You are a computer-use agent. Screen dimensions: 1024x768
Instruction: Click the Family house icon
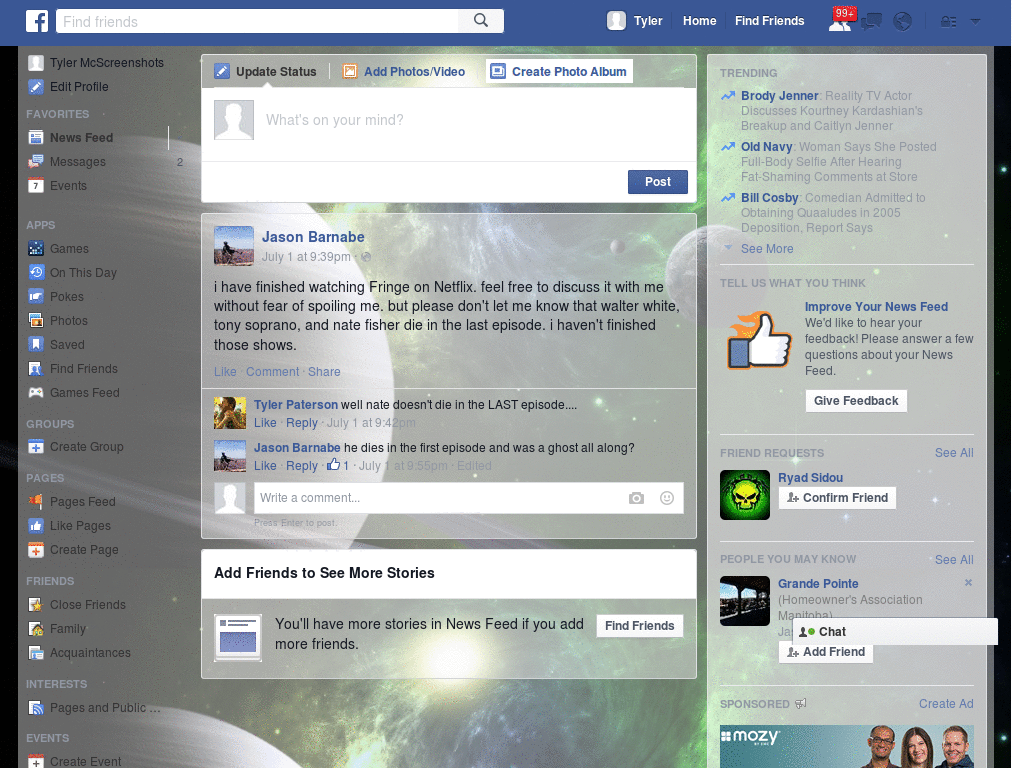[36, 628]
